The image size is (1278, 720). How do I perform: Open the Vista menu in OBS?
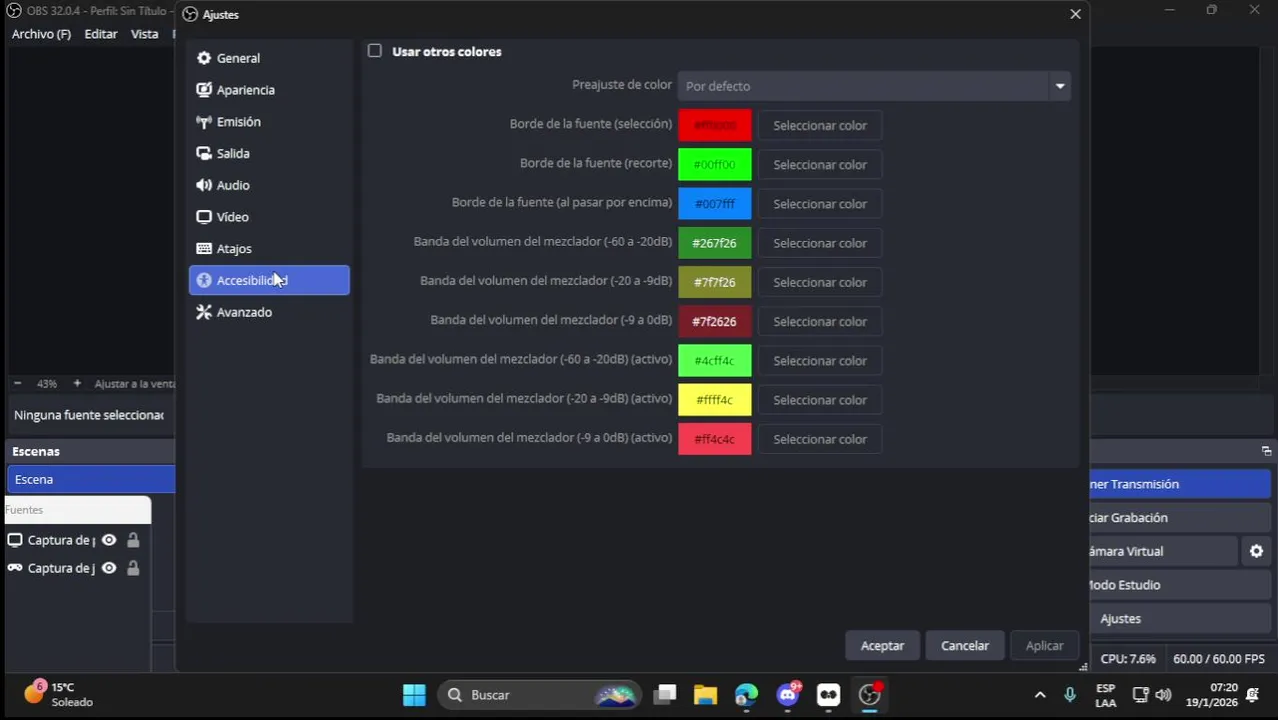click(x=145, y=34)
